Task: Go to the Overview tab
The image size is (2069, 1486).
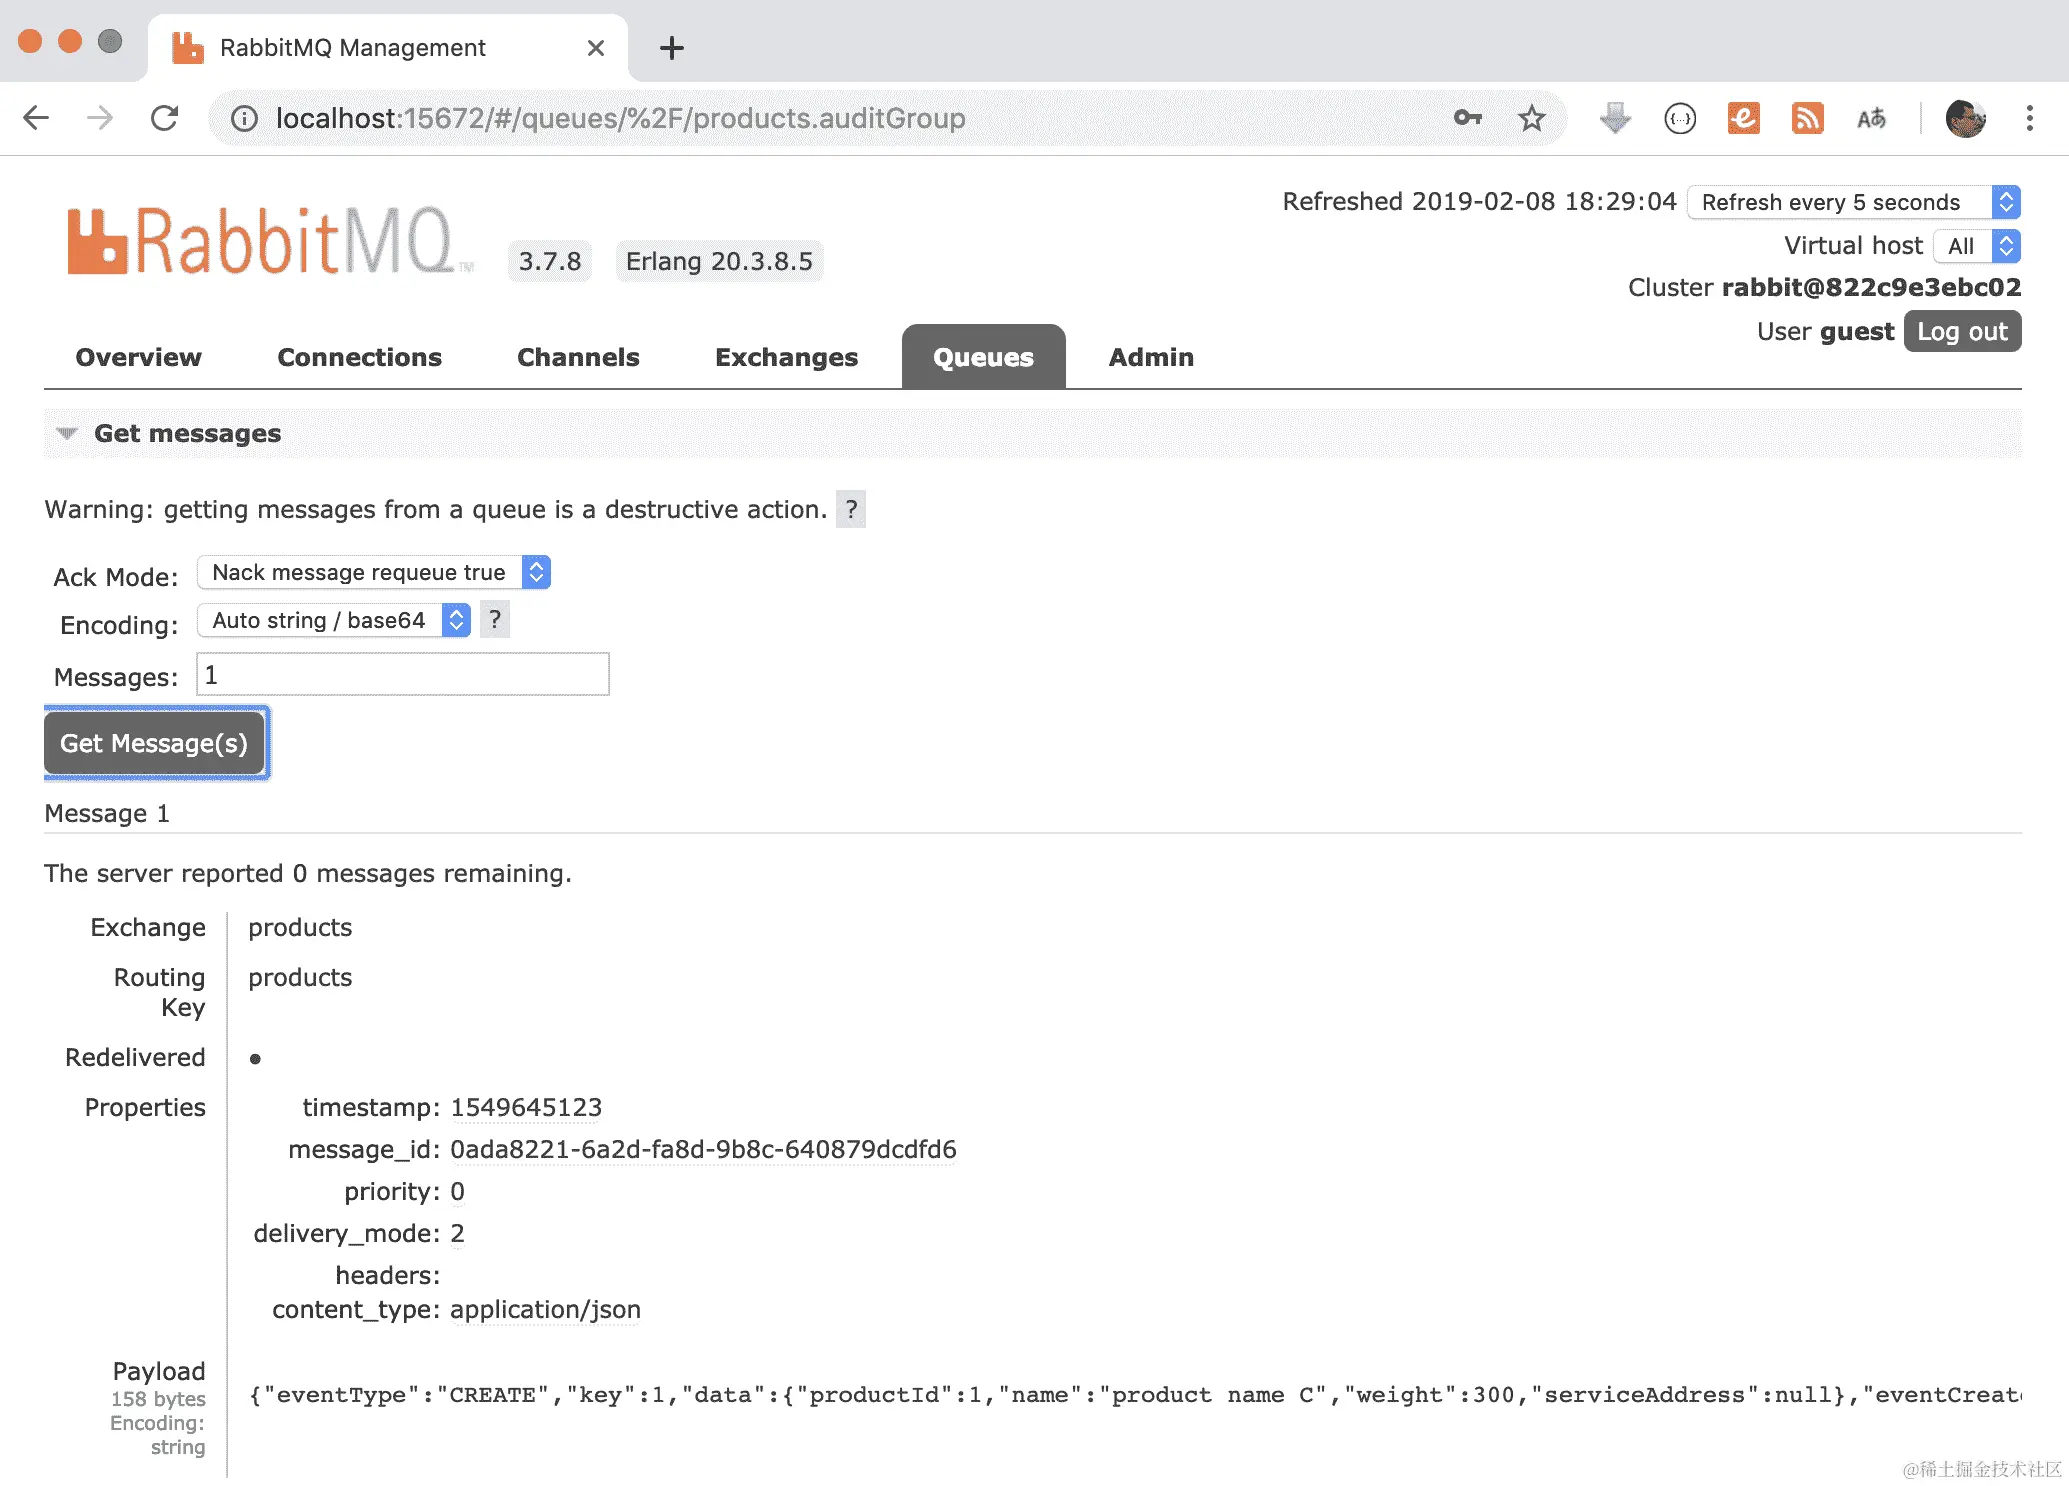Action: coord(138,357)
